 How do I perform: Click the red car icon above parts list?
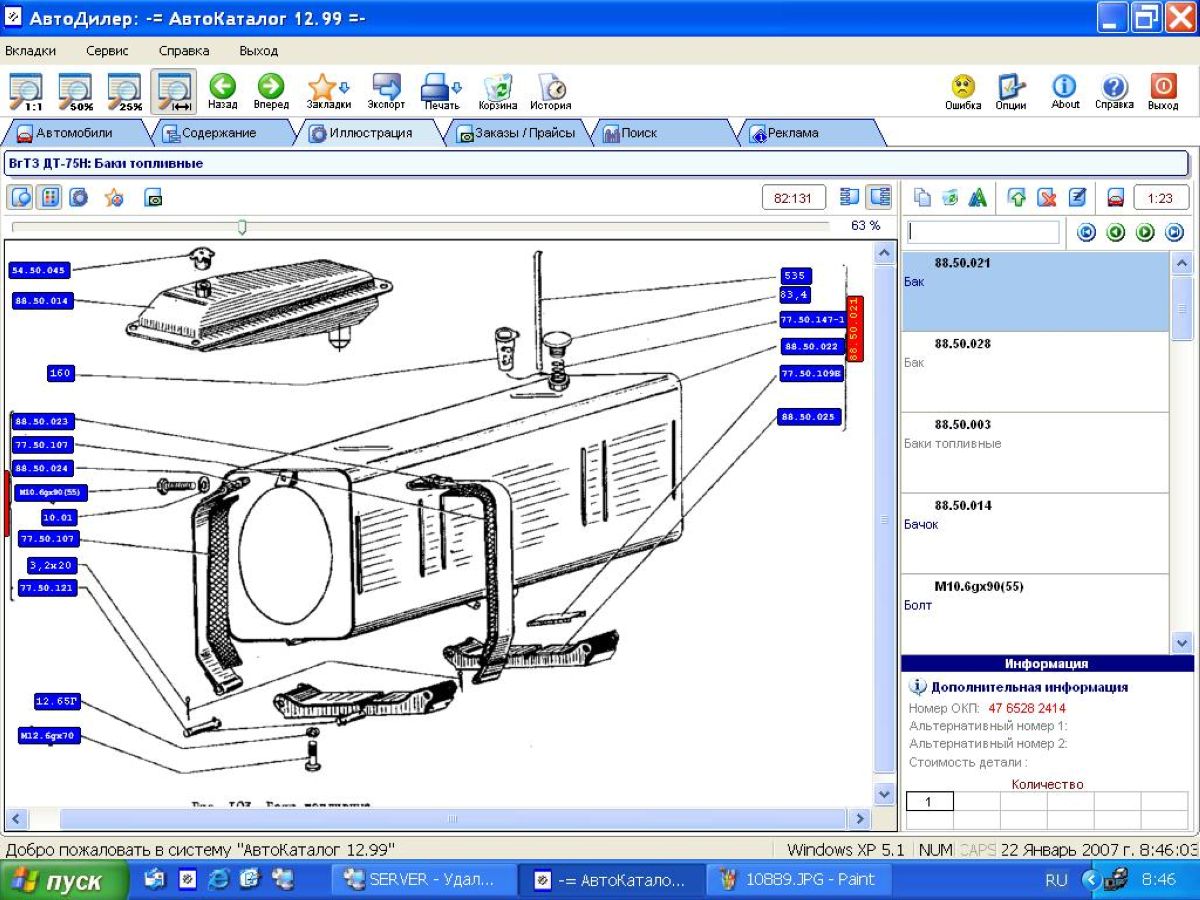(x=1116, y=198)
